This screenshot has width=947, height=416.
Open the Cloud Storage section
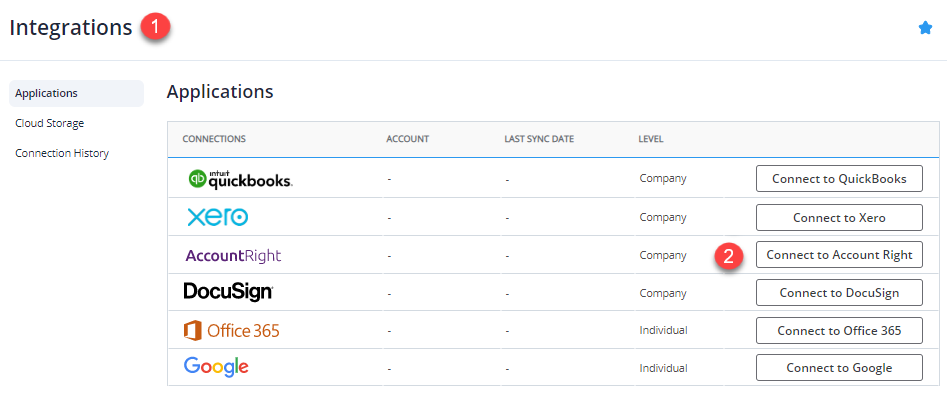click(50, 123)
